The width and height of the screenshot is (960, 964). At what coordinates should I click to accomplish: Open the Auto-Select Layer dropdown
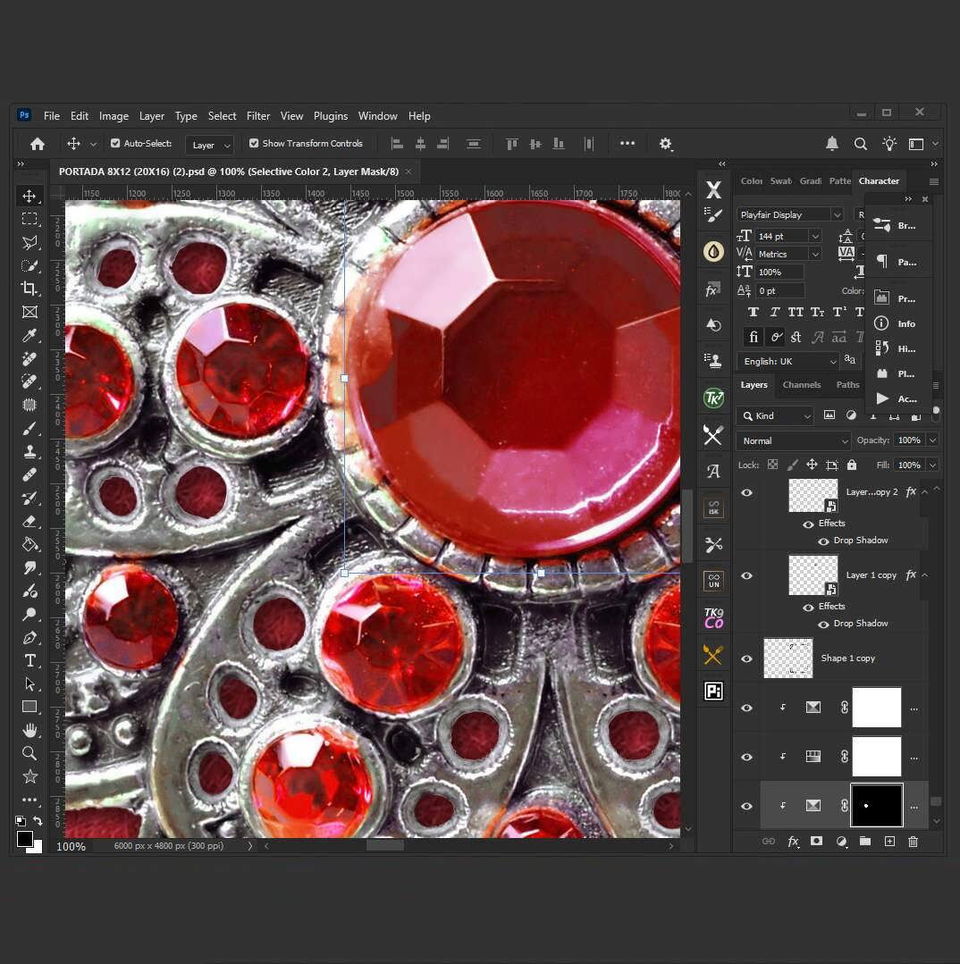click(x=210, y=145)
